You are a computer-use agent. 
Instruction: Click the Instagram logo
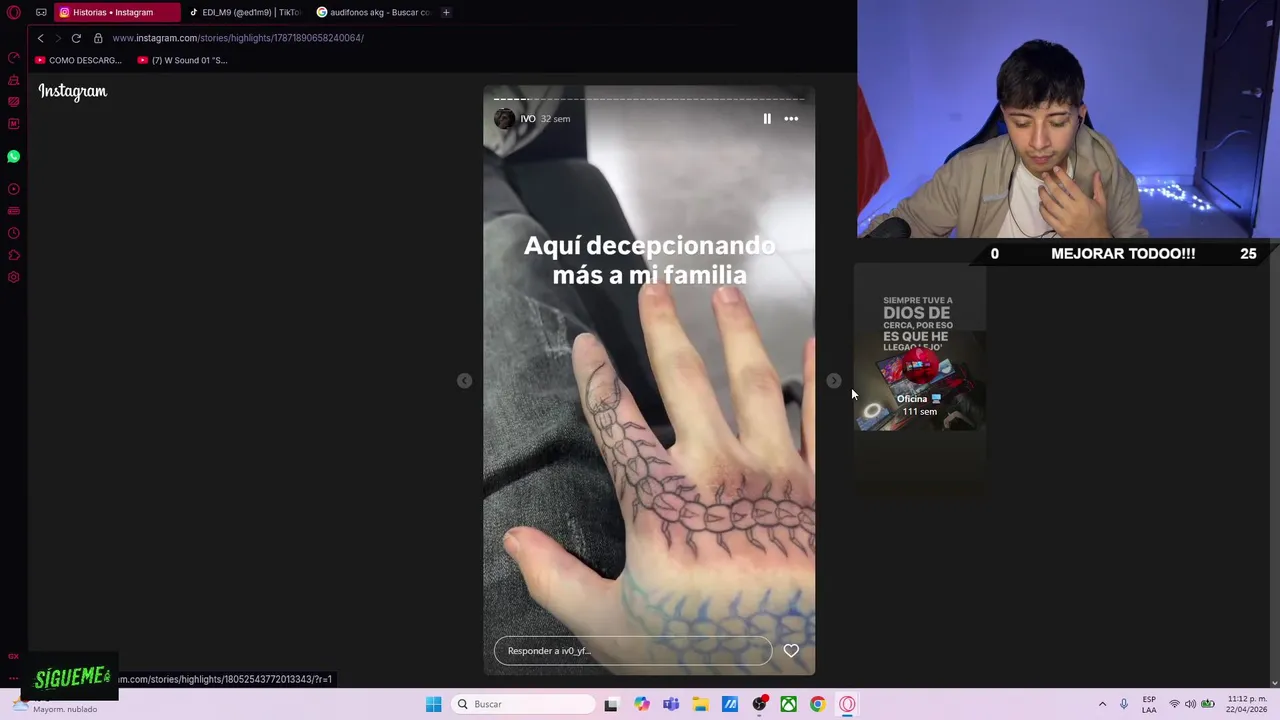pos(73,91)
